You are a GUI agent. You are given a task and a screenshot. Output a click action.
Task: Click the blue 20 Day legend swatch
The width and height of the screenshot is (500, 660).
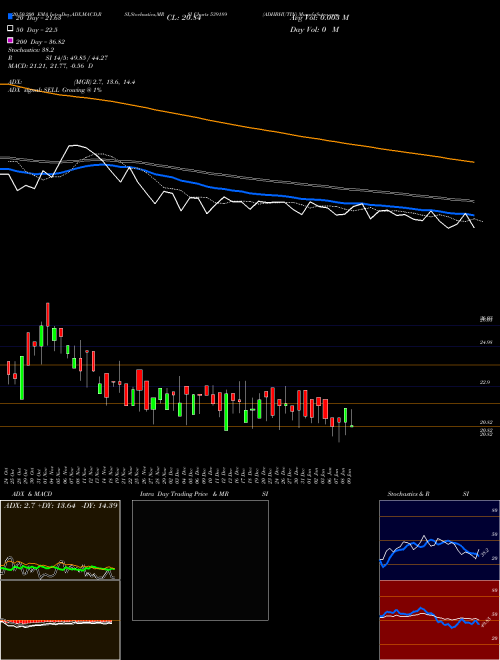[x=10, y=17]
